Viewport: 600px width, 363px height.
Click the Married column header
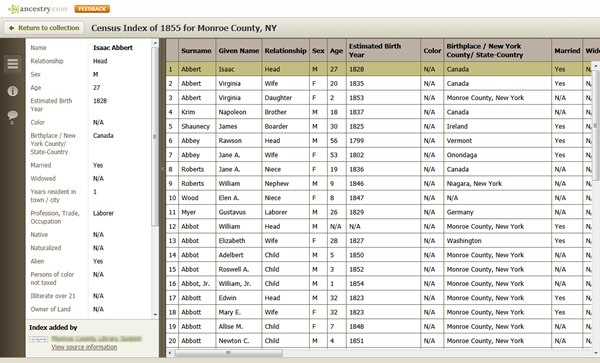567,50
